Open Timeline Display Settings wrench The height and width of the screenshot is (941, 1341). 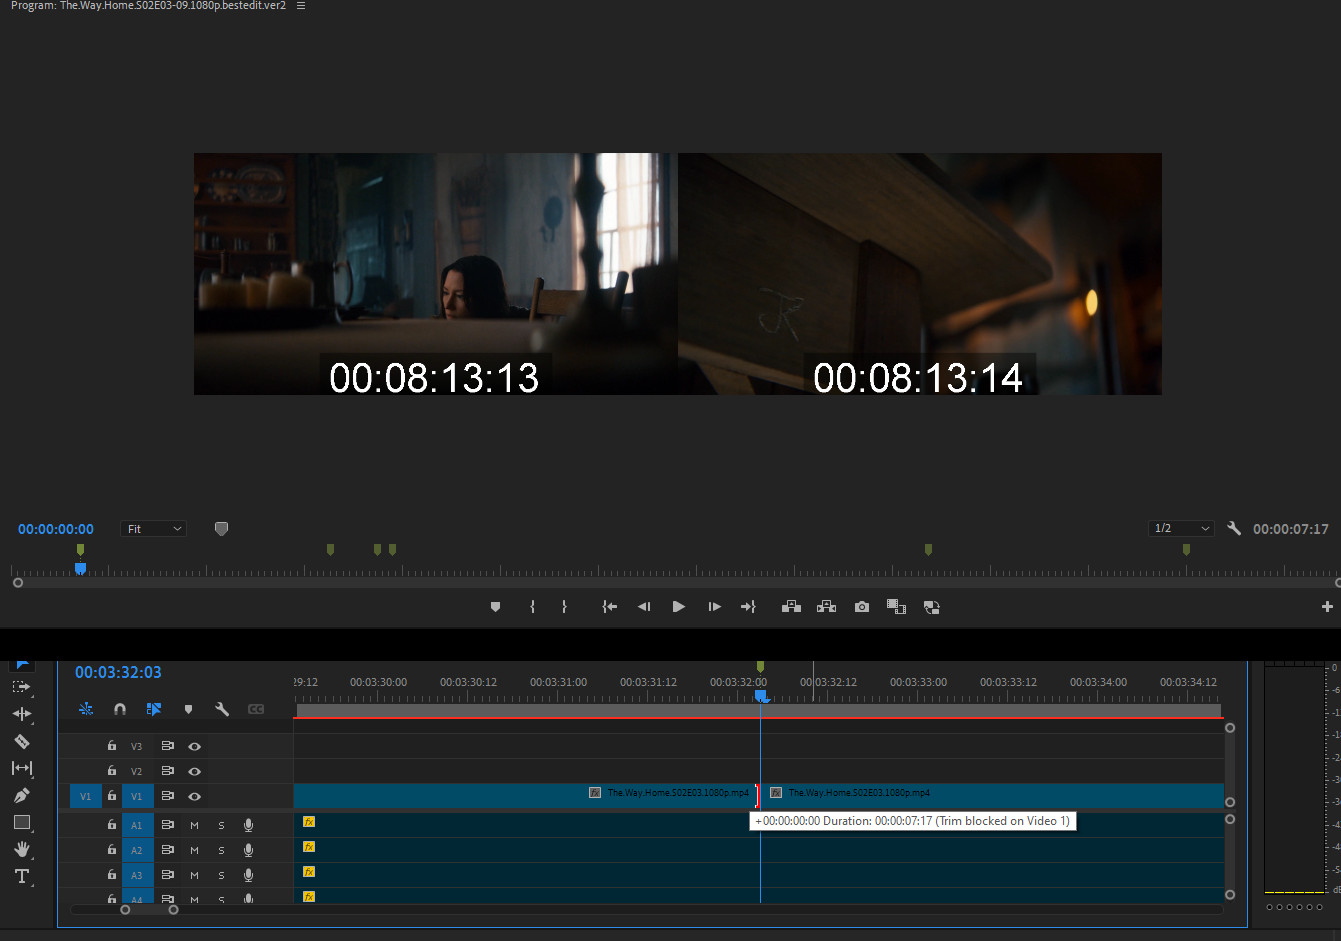pyautogui.click(x=222, y=709)
